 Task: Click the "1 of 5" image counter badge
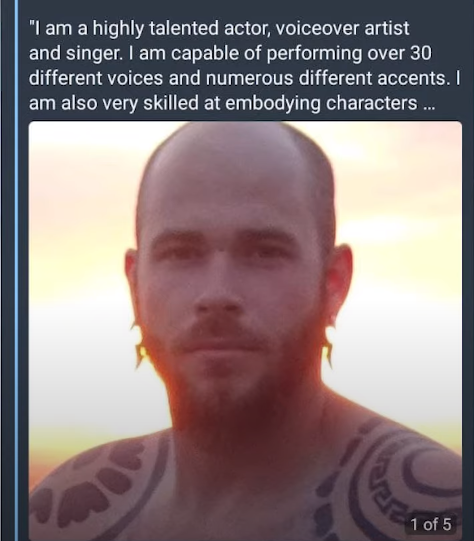click(430, 524)
